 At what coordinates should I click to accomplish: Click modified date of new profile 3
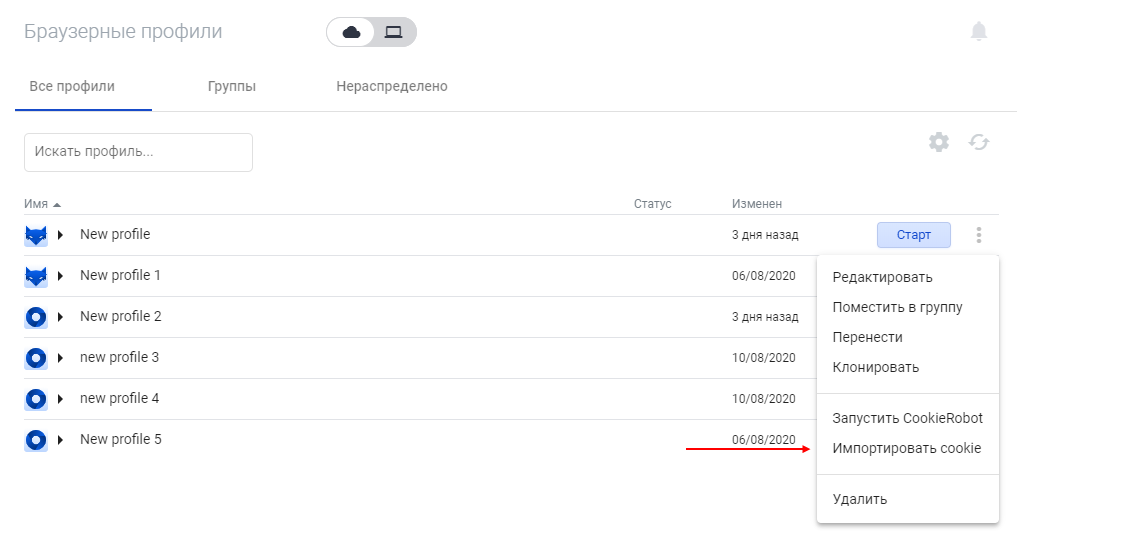click(764, 358)
